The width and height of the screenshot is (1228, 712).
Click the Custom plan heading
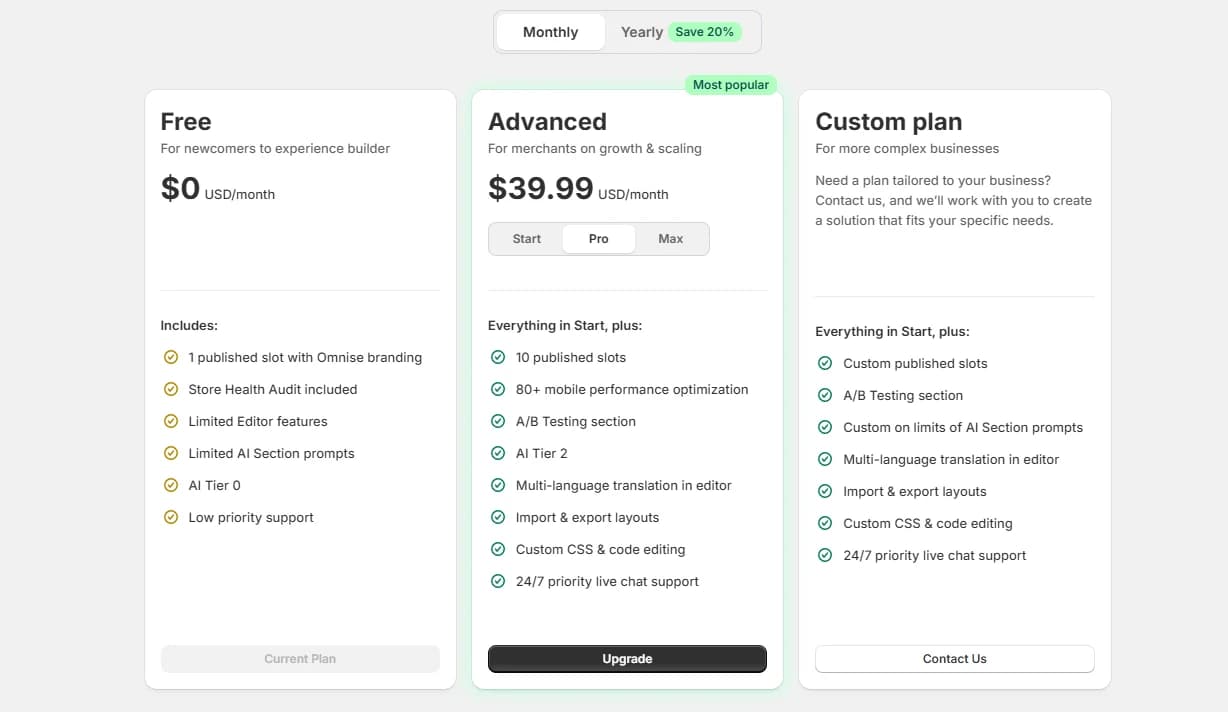point(888,122)
